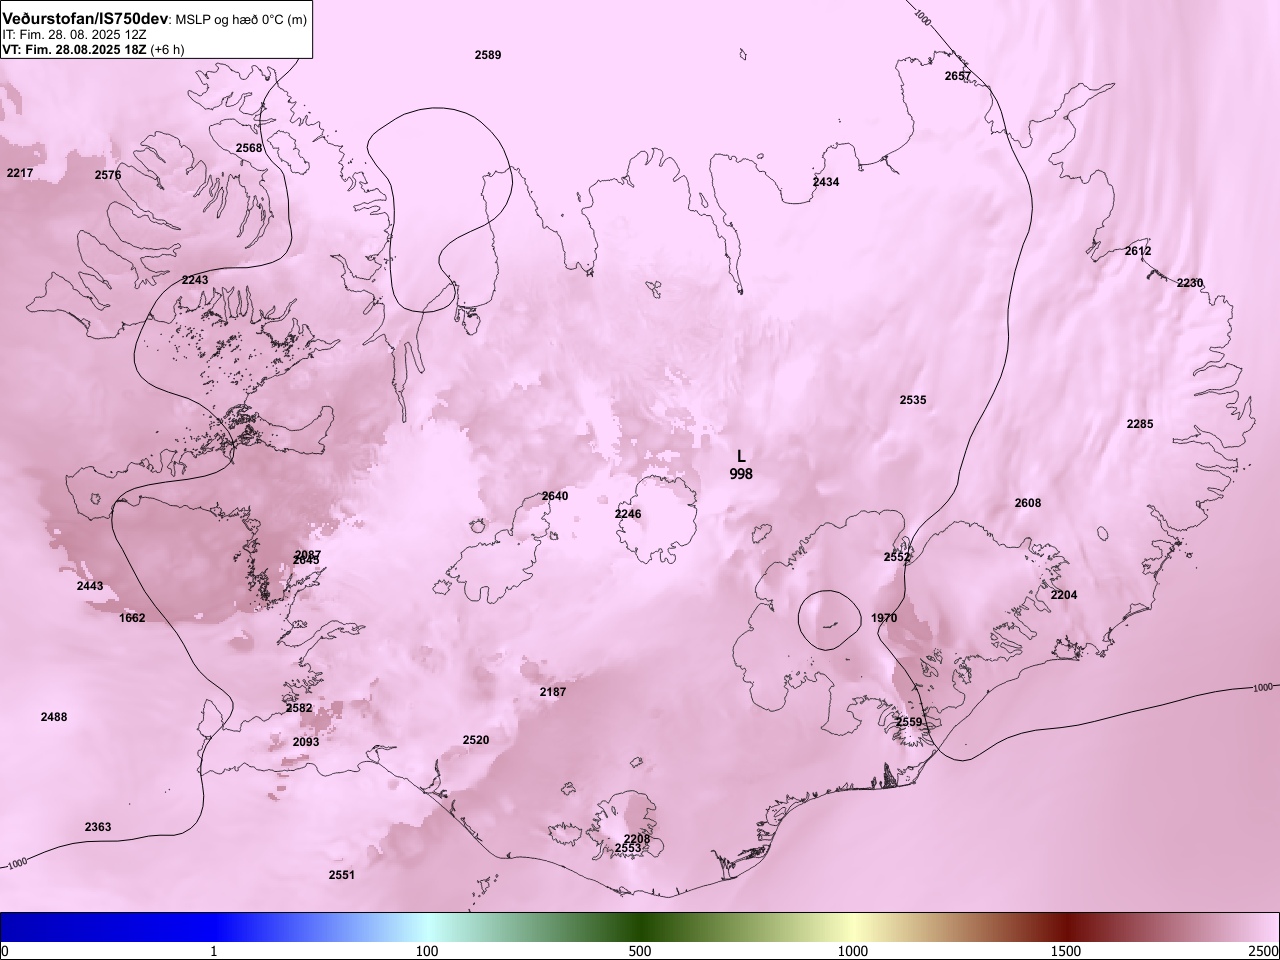Click the 100 tick on the color scale
The image size is (1280, 960).
[x=427, y=951]
